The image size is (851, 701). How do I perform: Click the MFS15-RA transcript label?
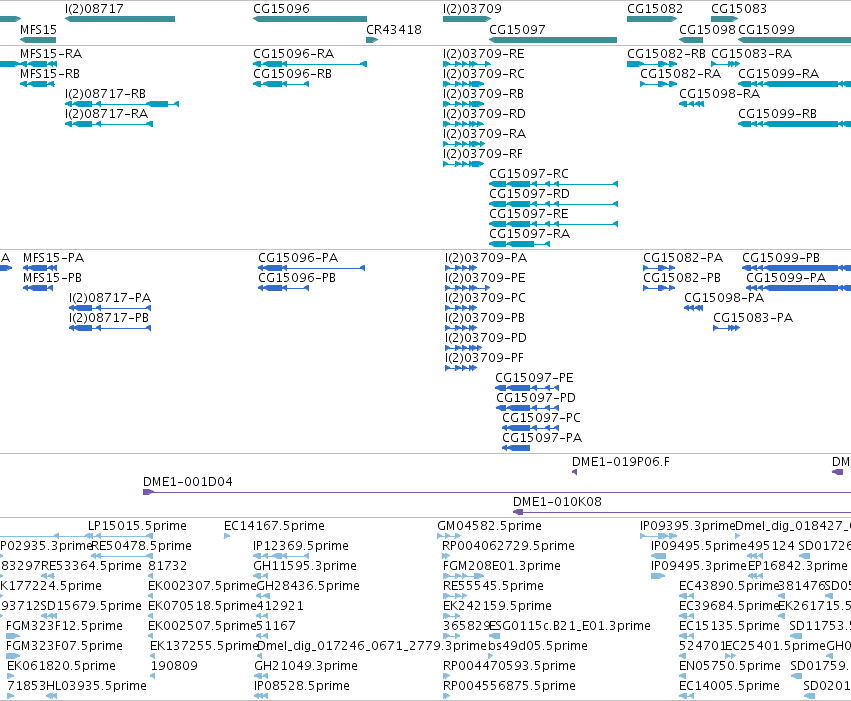click(x=51, y=54)
